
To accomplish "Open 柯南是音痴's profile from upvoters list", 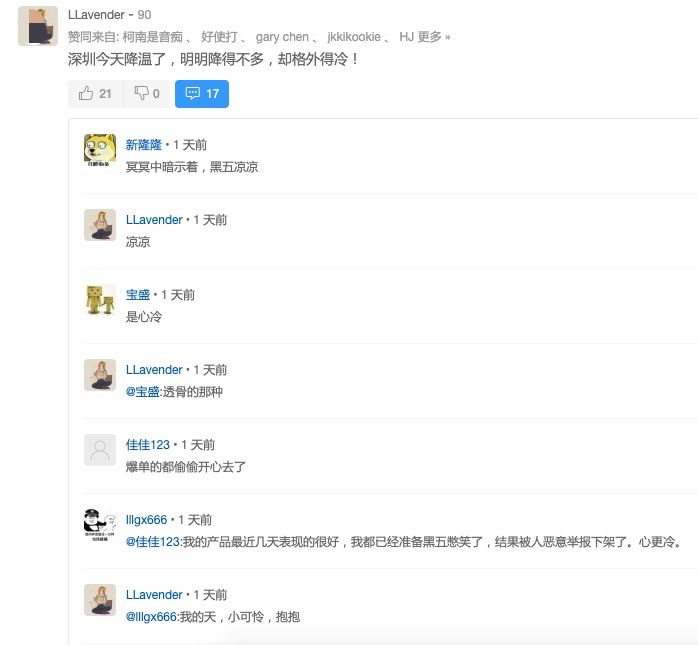I will point(152,37).
